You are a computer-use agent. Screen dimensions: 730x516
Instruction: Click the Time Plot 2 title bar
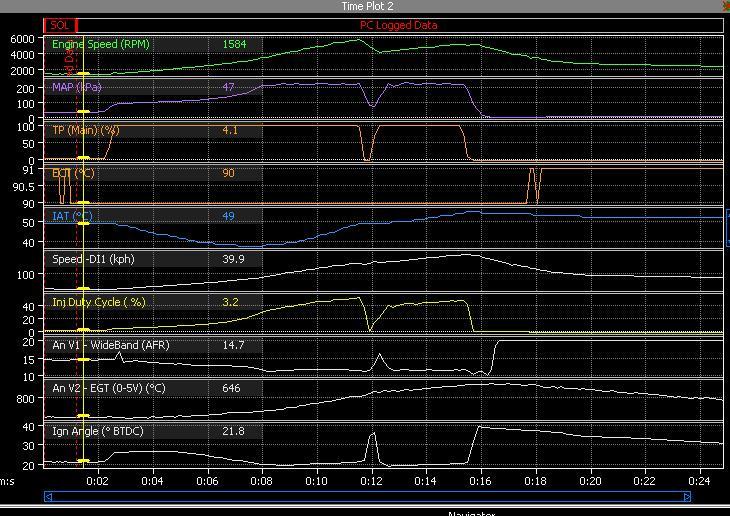(x=365, y=6)
